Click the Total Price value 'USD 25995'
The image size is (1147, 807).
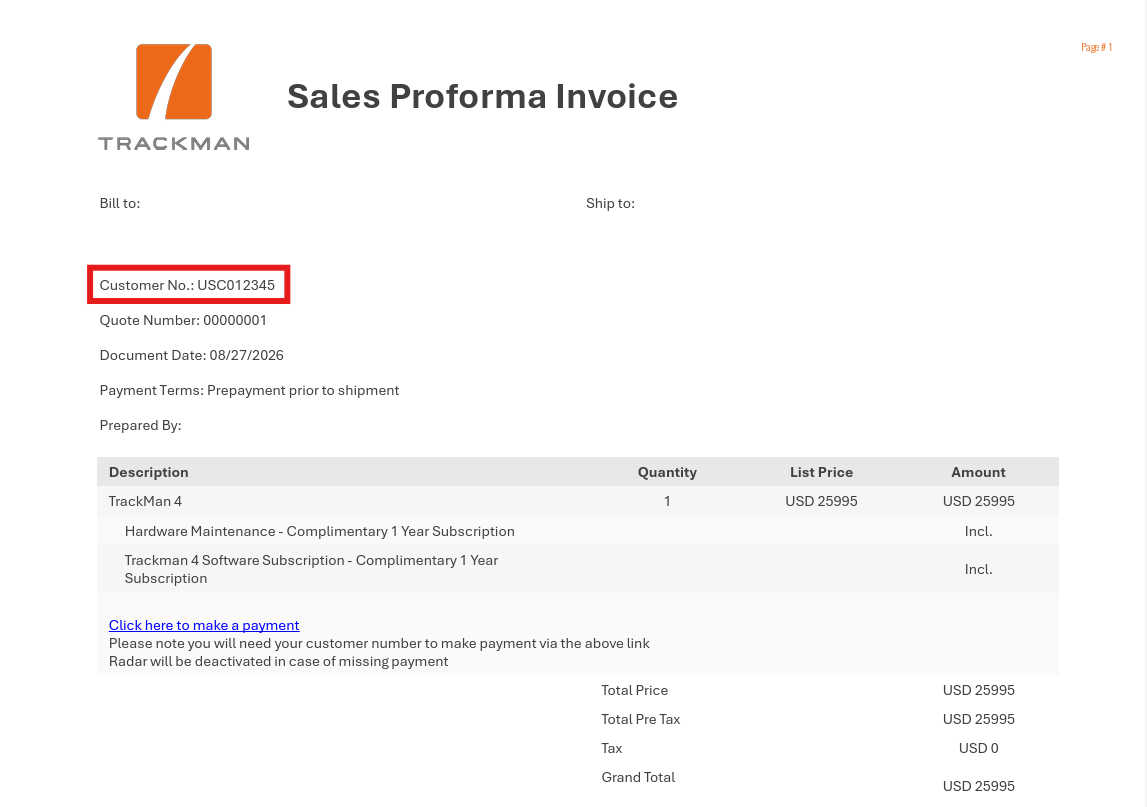[979, 691]
